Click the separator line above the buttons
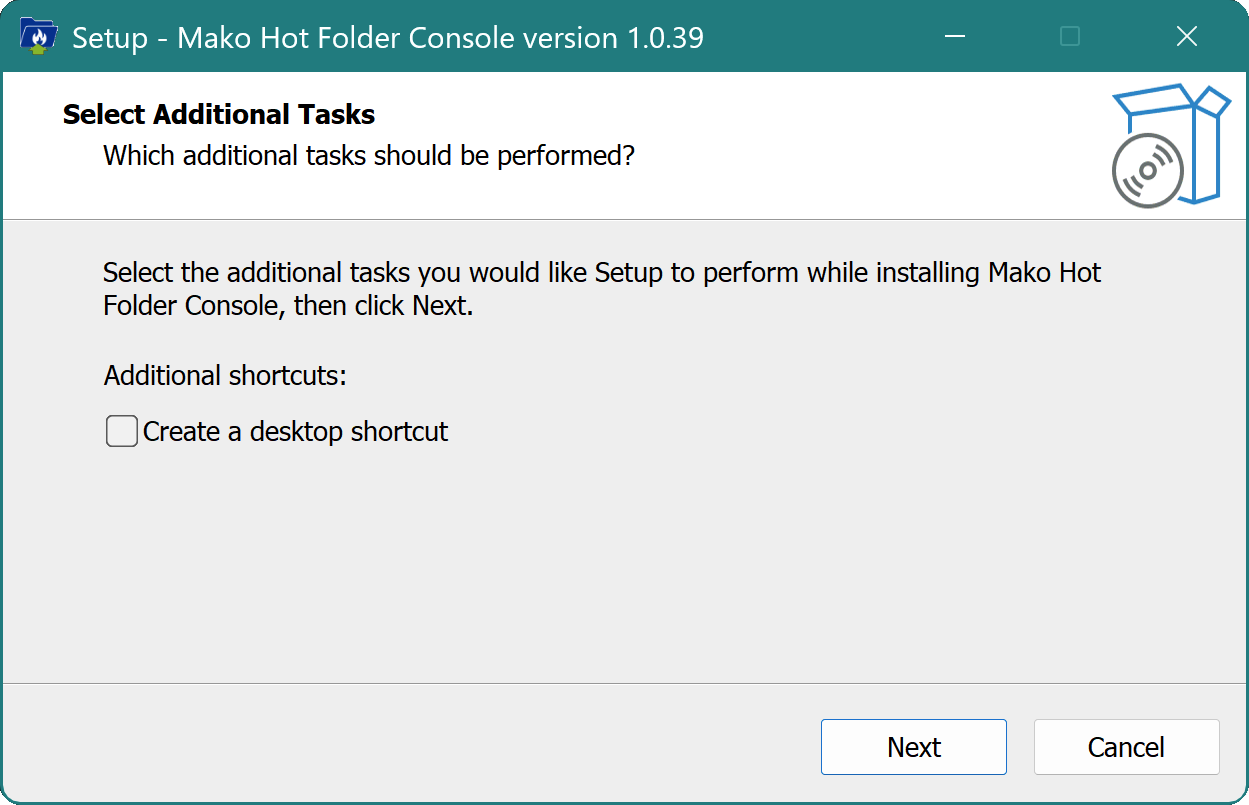This screenshot has width=1249, height=805. pos(624,684)
